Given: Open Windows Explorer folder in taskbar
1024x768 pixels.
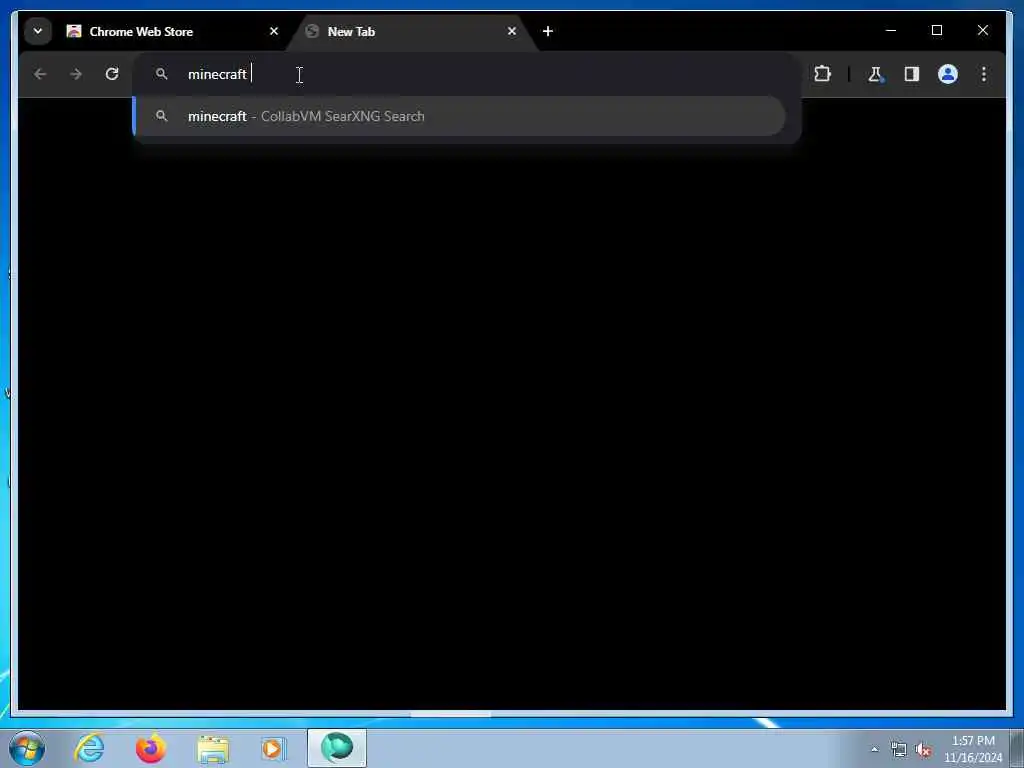Looking at the screenshot, I should tap(213, 748).
